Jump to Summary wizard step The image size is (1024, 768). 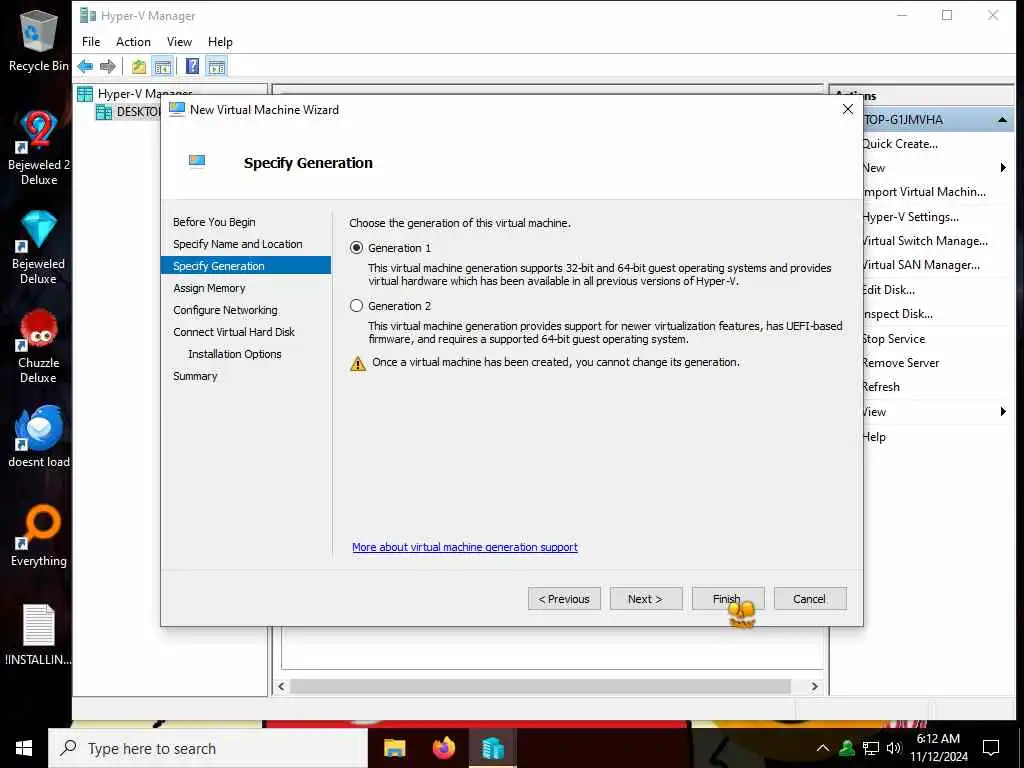(195, 376)
